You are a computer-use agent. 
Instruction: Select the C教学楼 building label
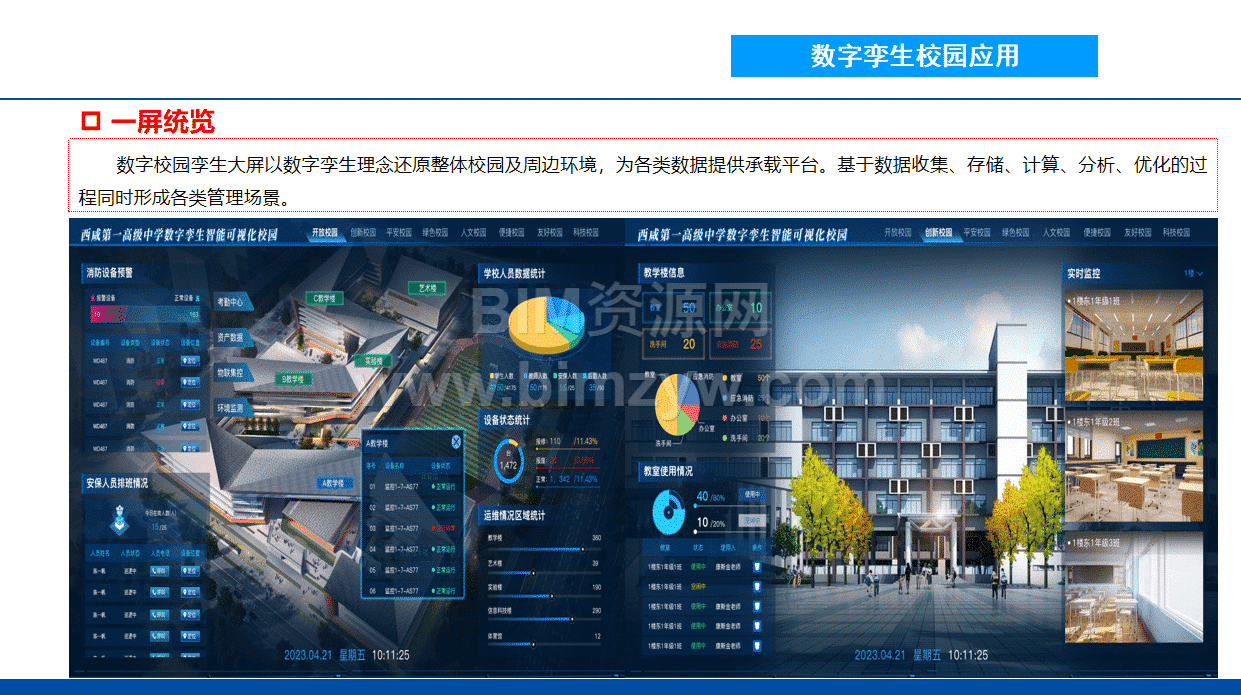324,298
